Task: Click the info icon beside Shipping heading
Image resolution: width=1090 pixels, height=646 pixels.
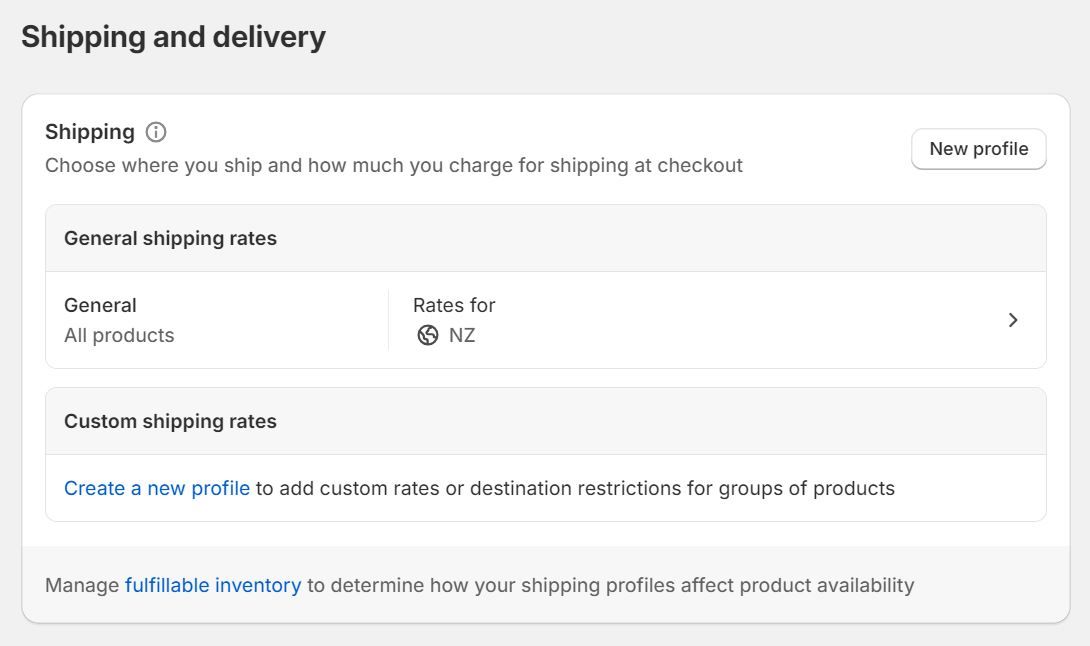Action: 156,132
